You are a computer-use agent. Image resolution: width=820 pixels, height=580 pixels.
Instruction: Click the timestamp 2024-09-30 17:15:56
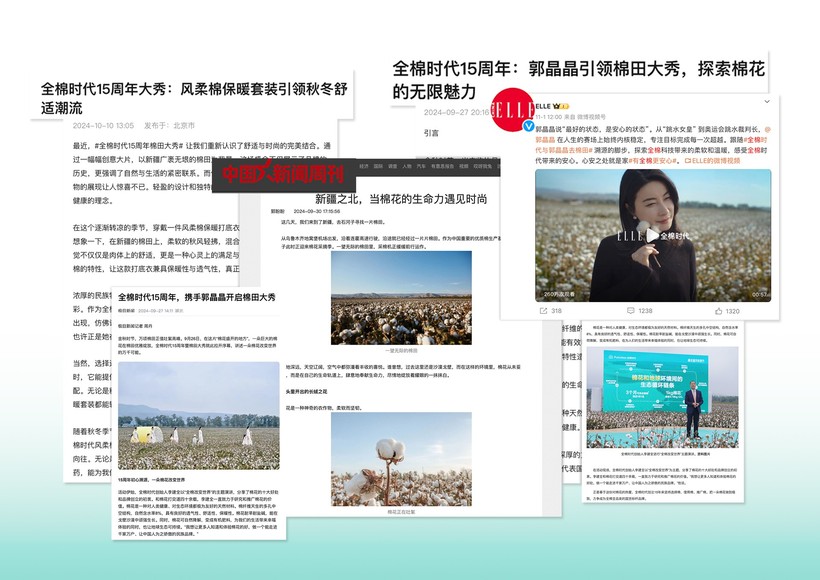tap(317, 211)
